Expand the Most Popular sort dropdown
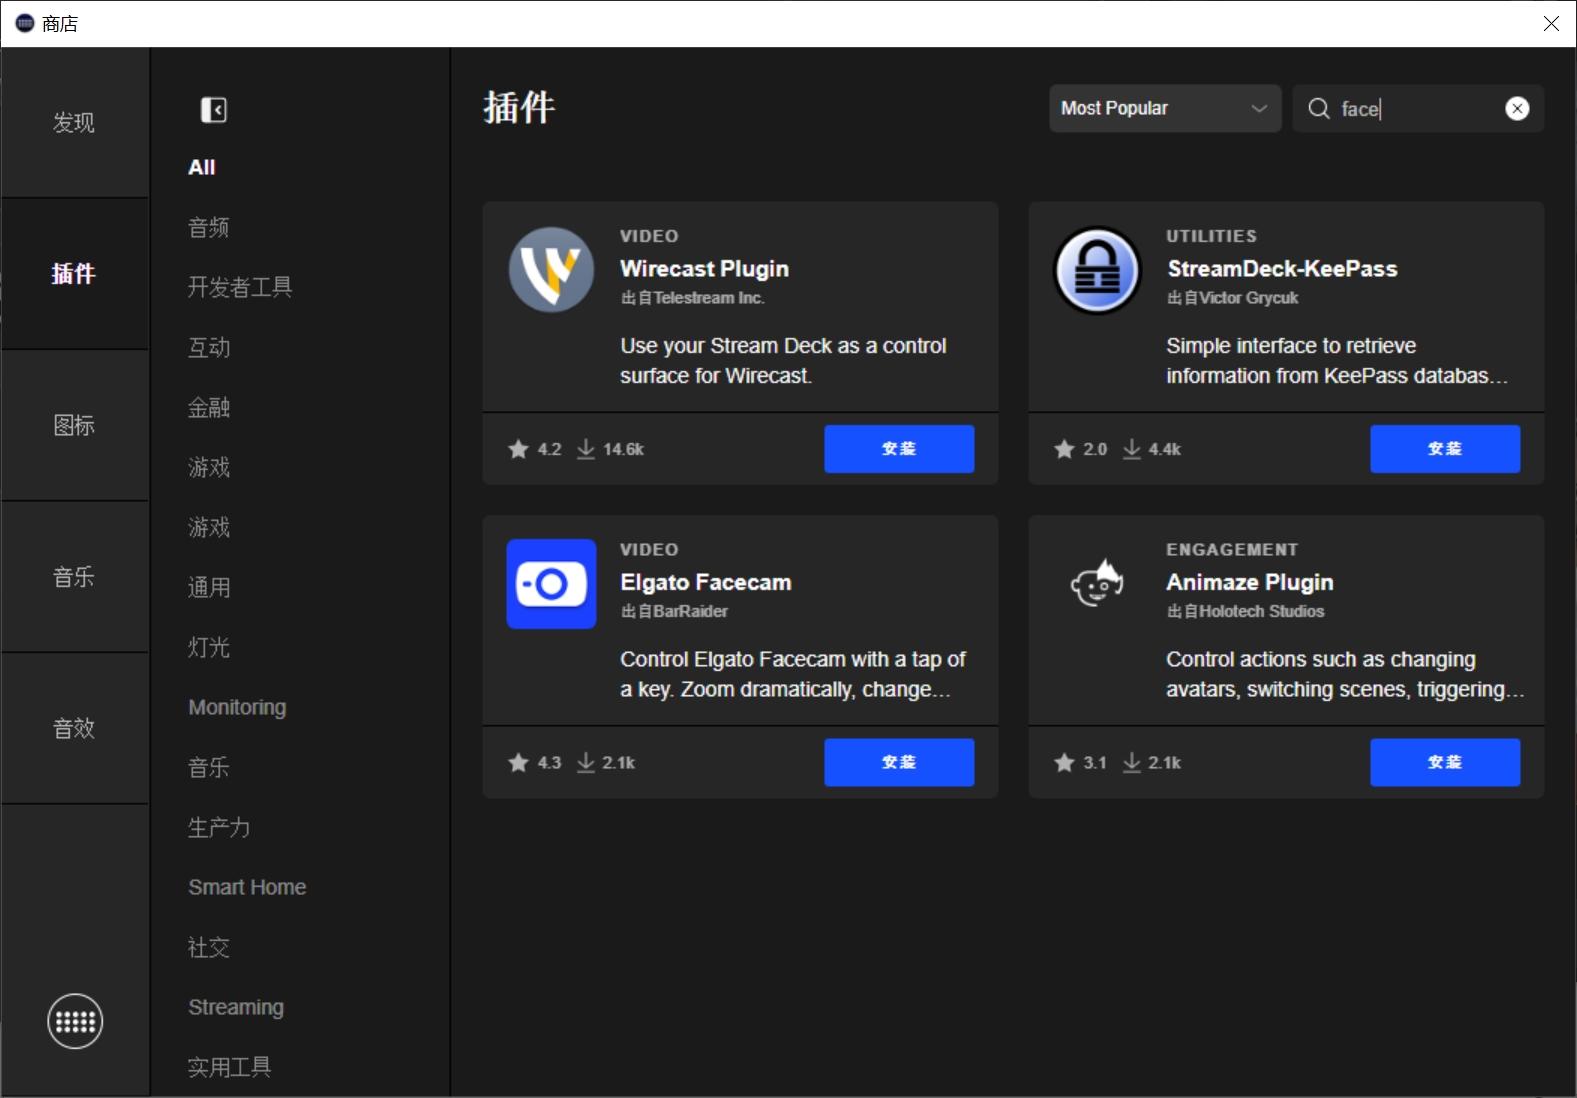Image resolution: width=1577 pixels, height=1098 pixels. pyautogui.click(x=1165, y=108)
